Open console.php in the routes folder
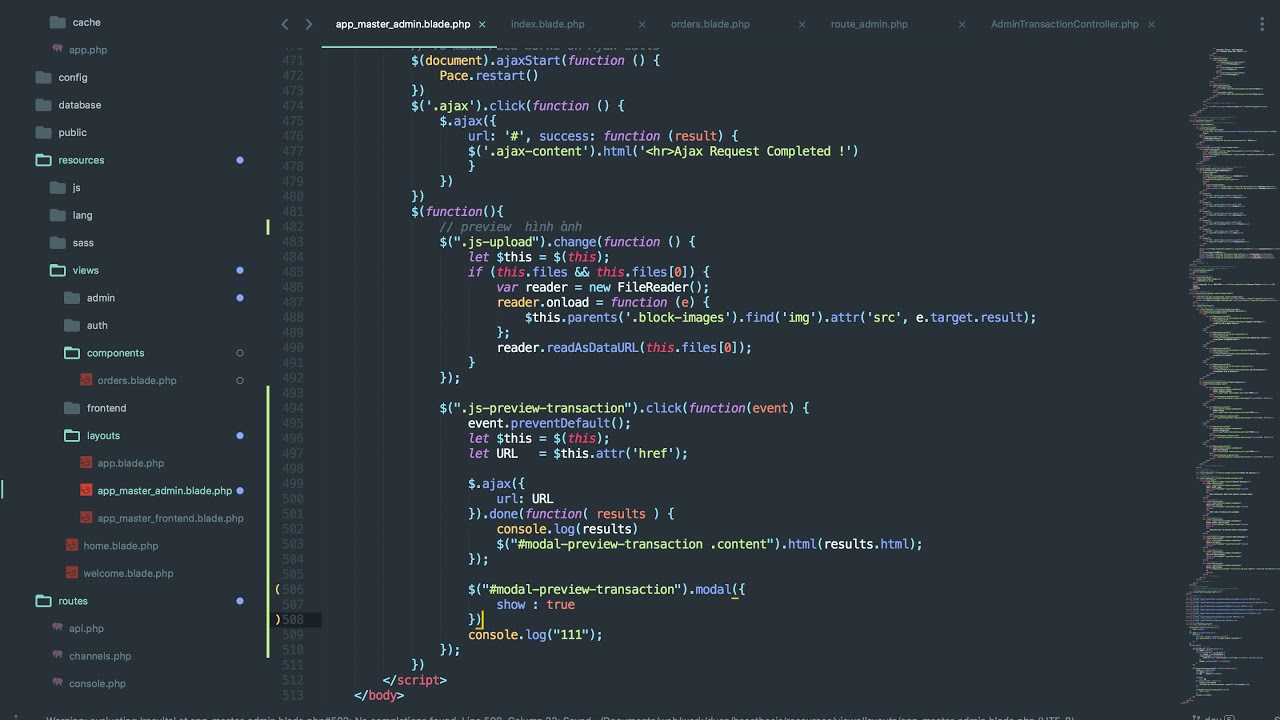The image size is (1280, 720). tap(97, 683)
